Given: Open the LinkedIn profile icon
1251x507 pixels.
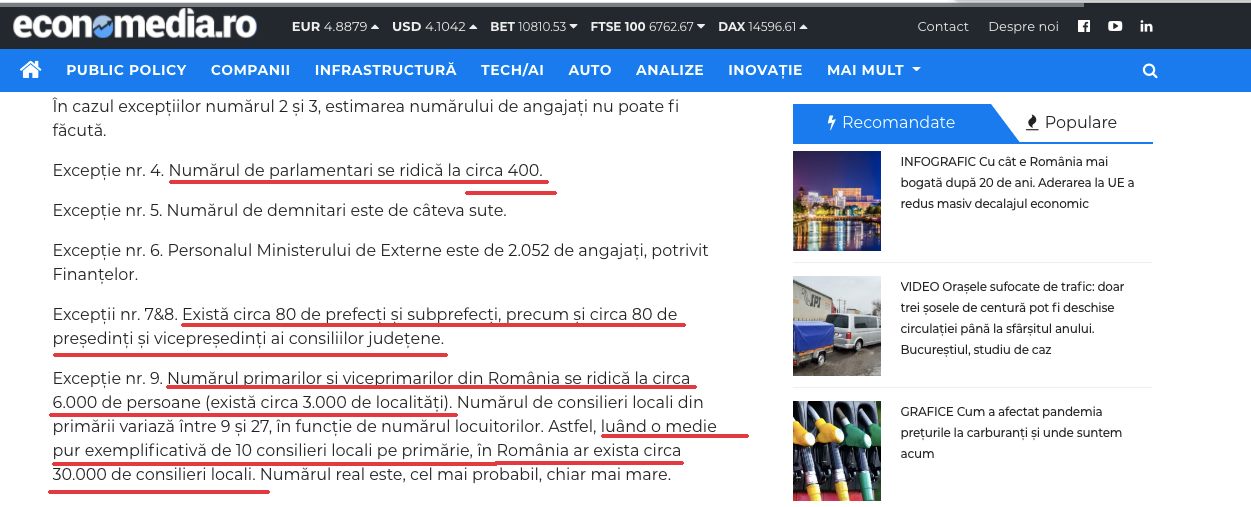Looking at the screenshot, I should [x=1146, y=27].
